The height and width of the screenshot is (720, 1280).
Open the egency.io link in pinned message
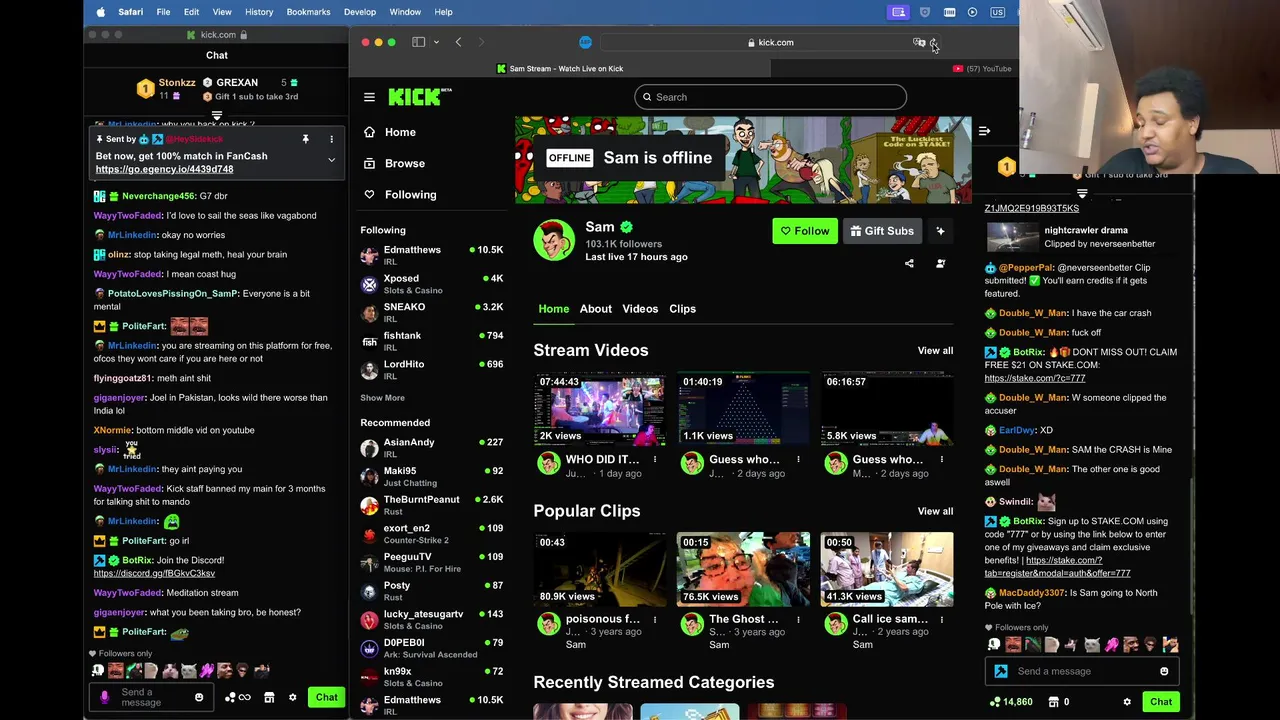(164, 170)
